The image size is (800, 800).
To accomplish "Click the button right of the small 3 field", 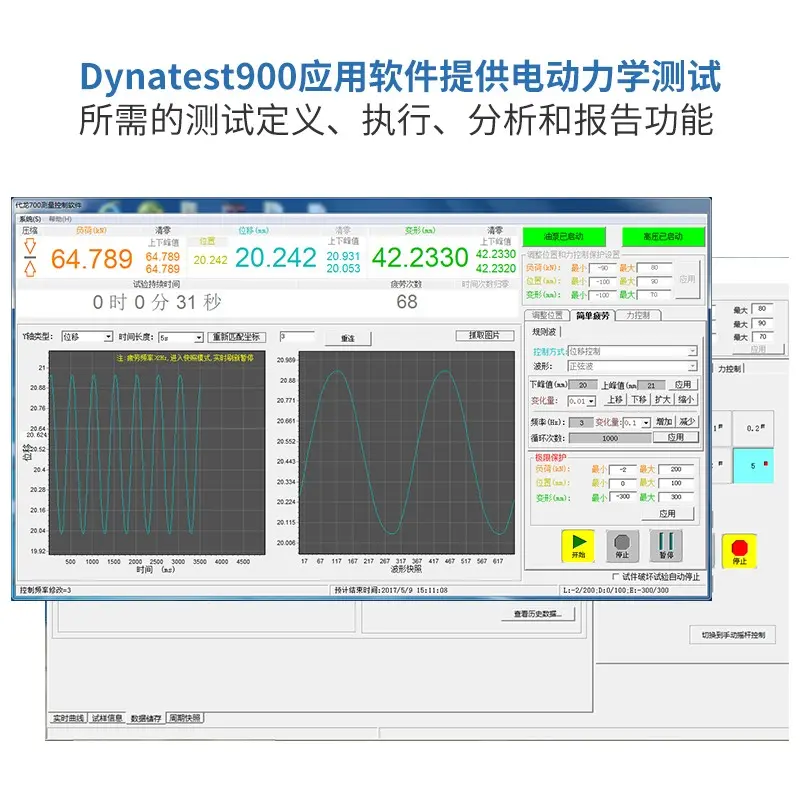I will click(x=348, y=338).
